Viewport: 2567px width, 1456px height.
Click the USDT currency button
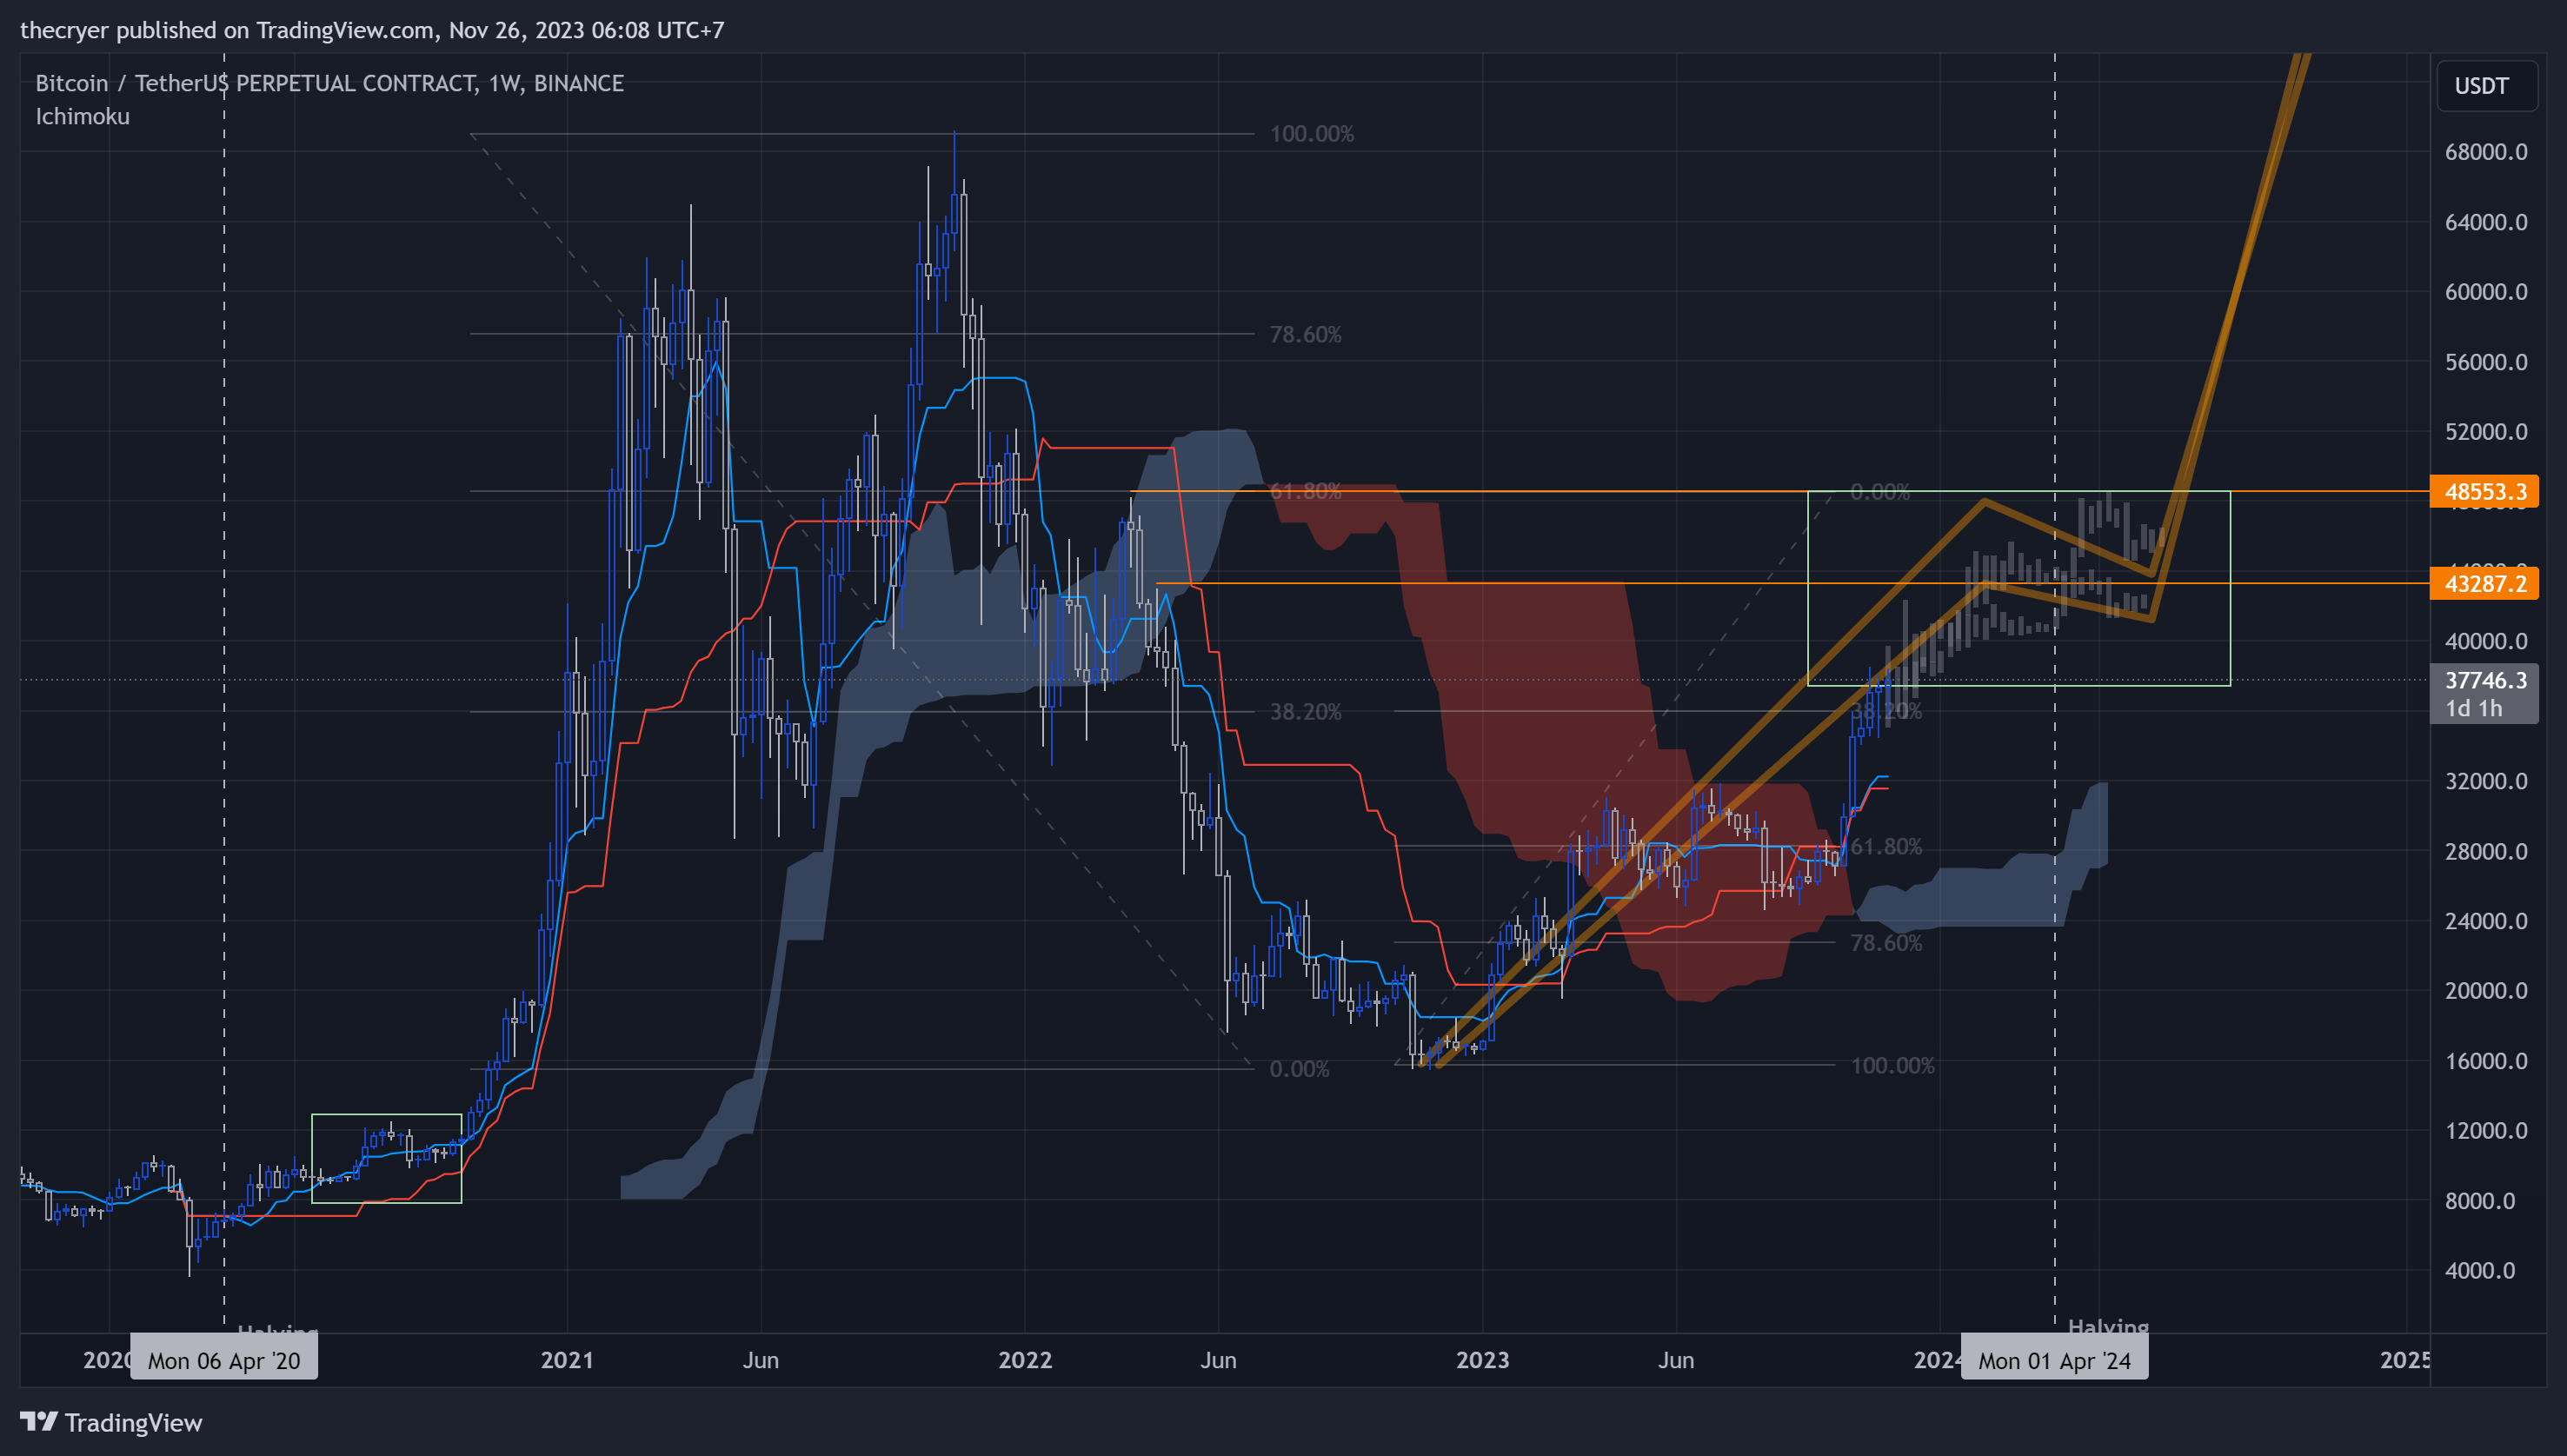(x=2486, y=86)
